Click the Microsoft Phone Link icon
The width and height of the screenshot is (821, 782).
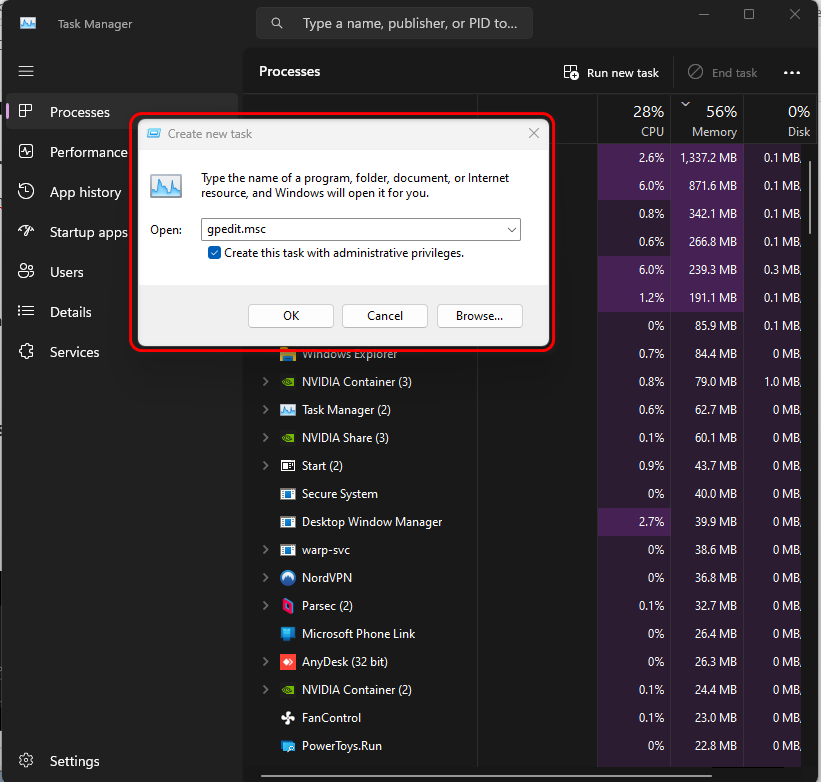[288, 634]
